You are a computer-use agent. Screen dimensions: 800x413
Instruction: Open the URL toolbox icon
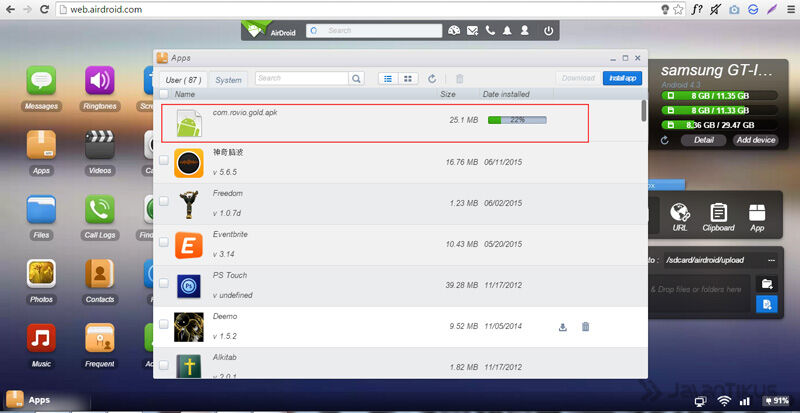(x=680, y=216)
